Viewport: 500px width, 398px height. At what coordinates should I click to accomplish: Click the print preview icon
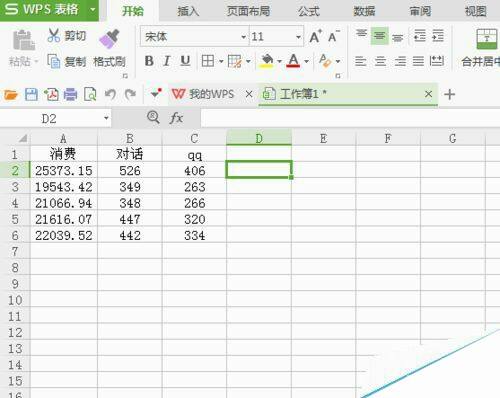(90, 95)
